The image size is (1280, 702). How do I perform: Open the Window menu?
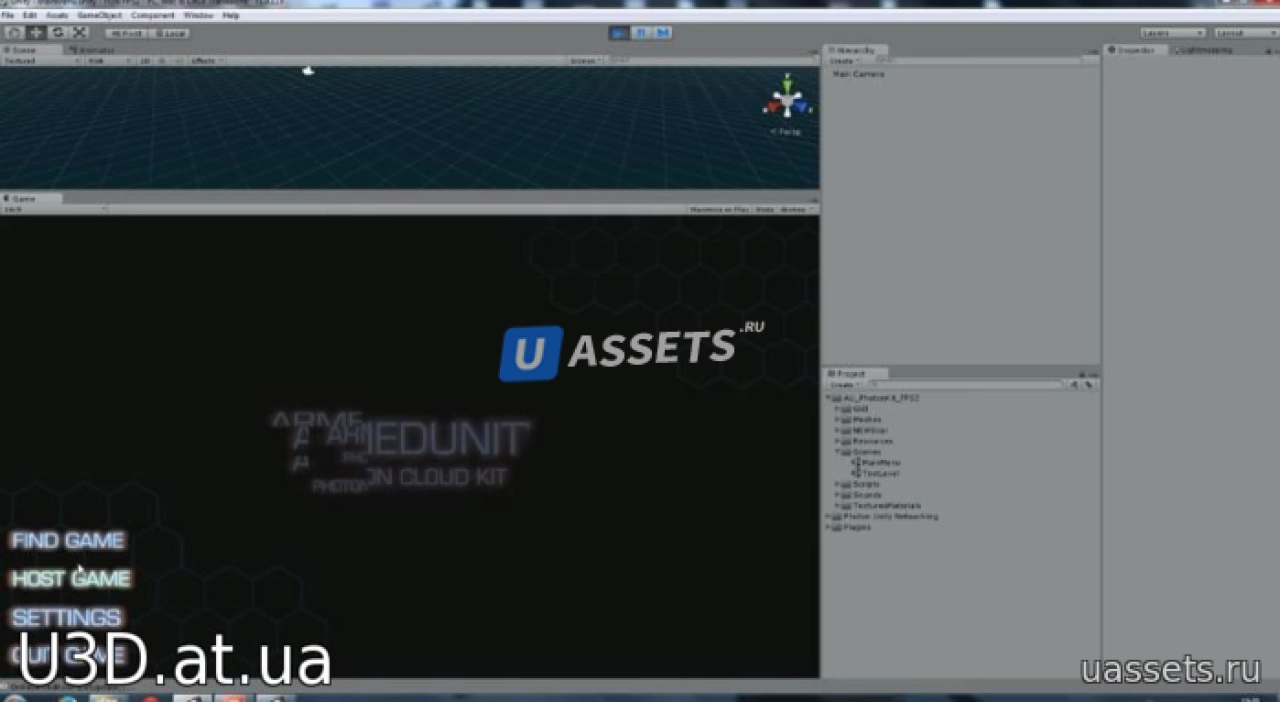tap(198, 16)
